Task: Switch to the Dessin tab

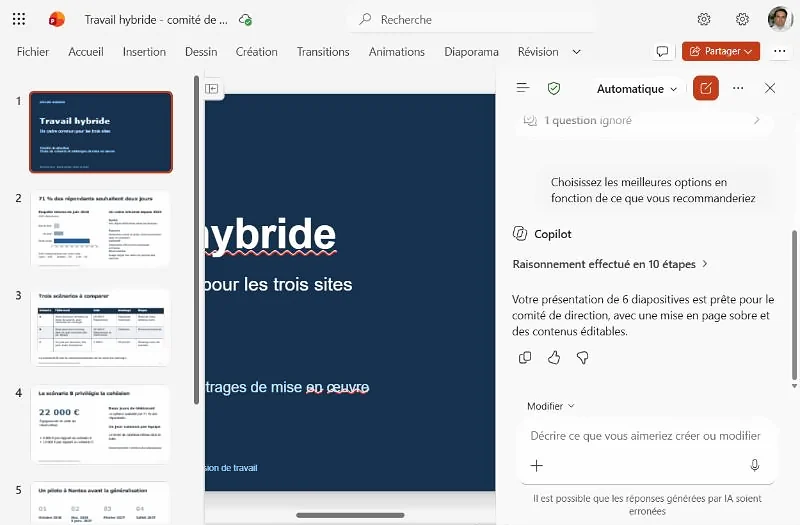Action: coord(201,52)
